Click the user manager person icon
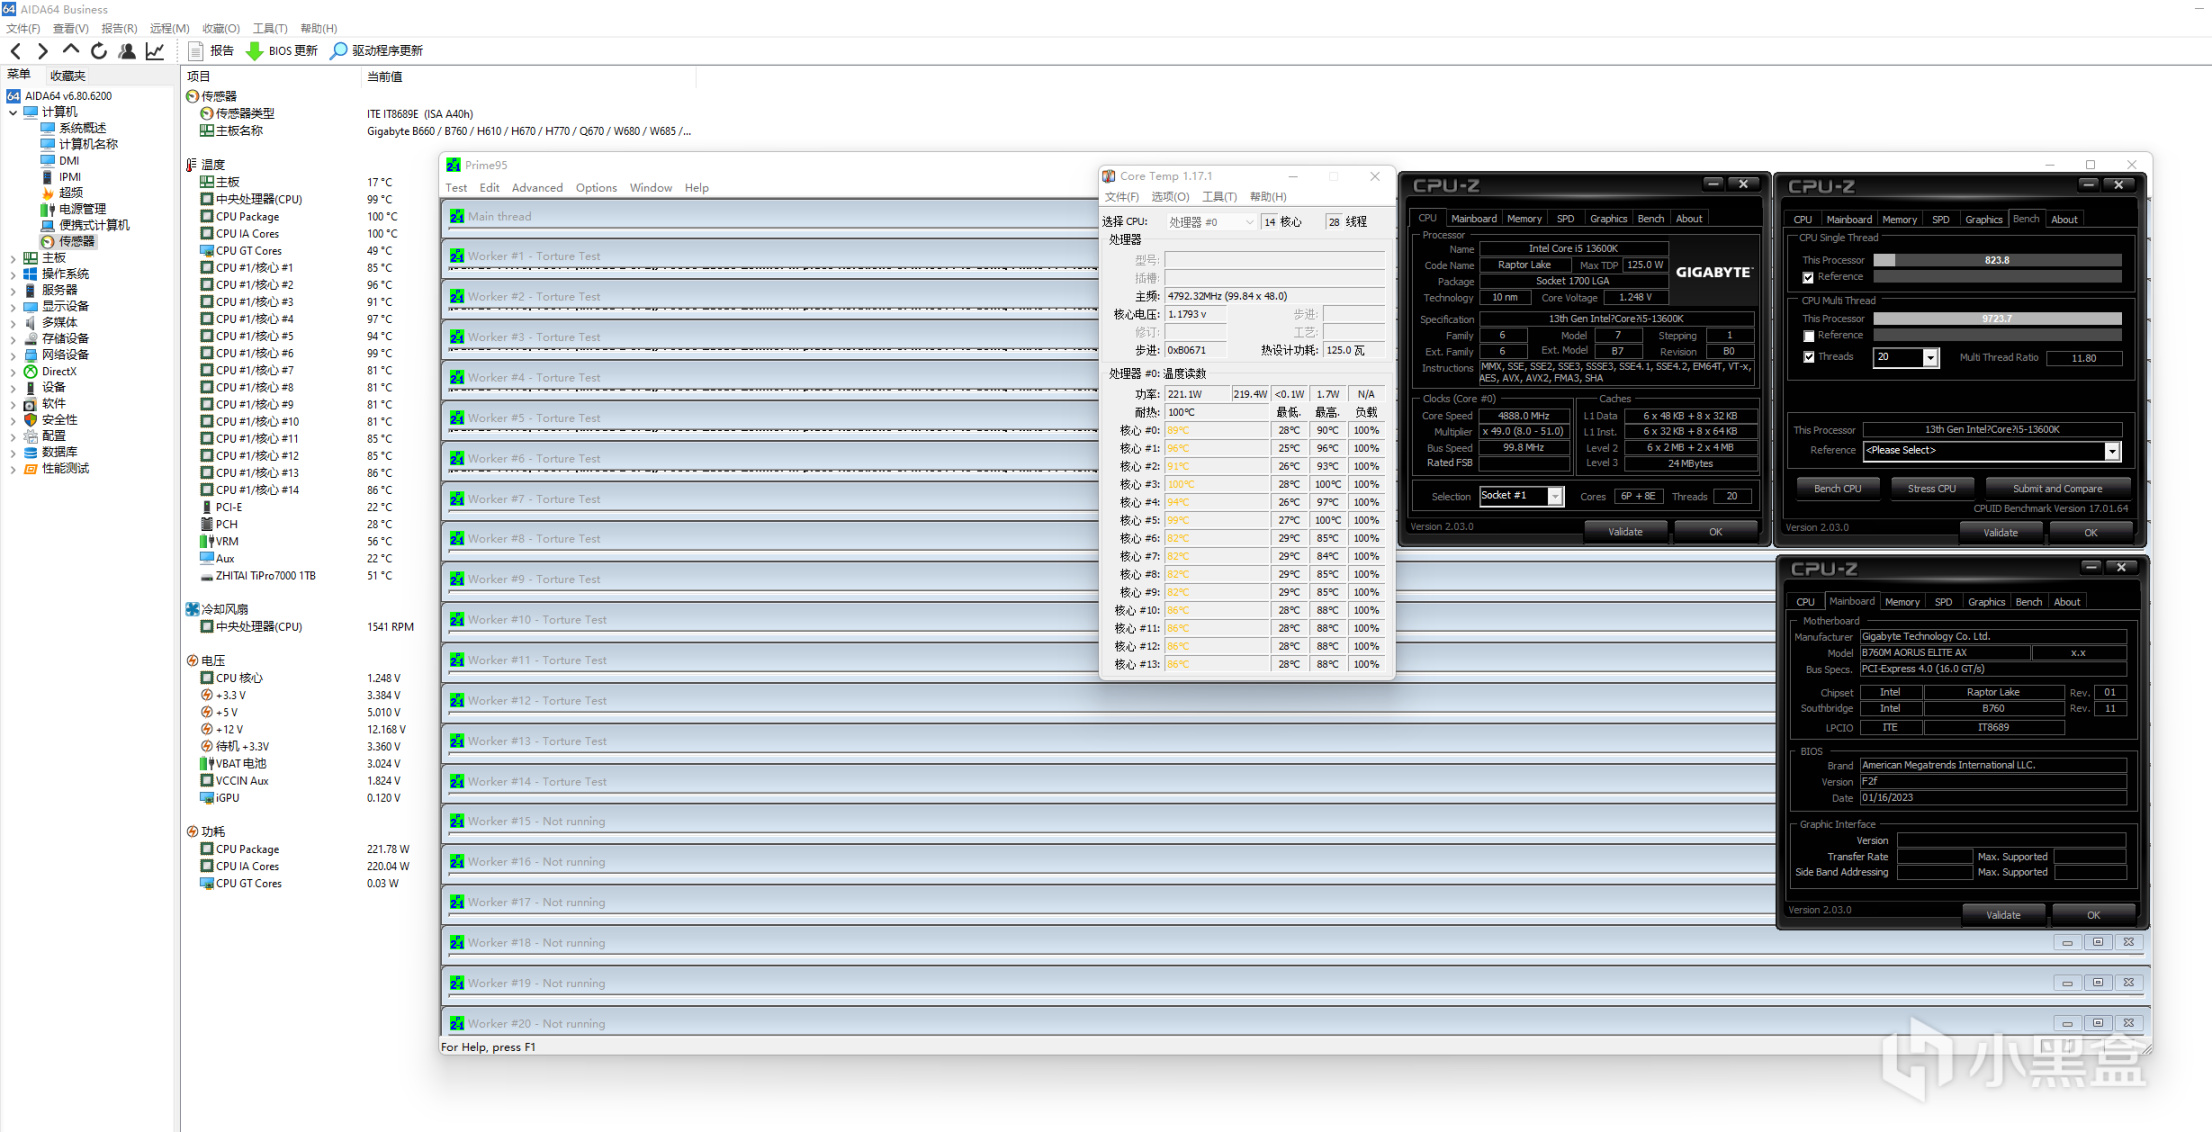2212x1132 pixels. tap(127, 51)
